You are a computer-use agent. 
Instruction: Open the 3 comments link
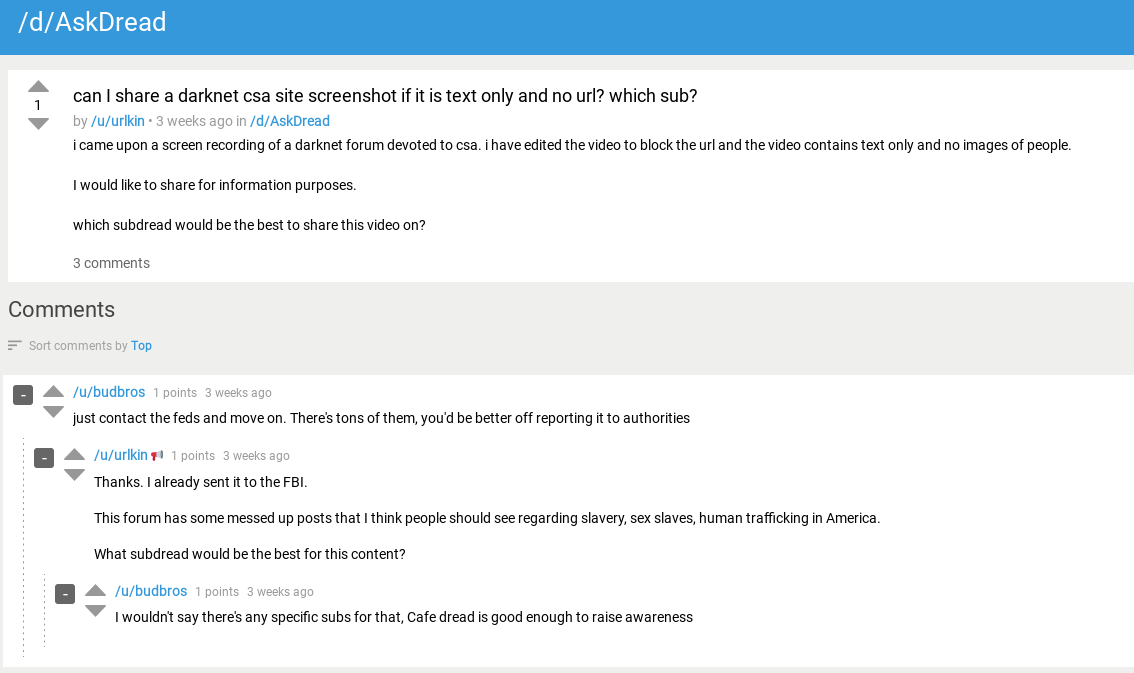click(111, 263)
